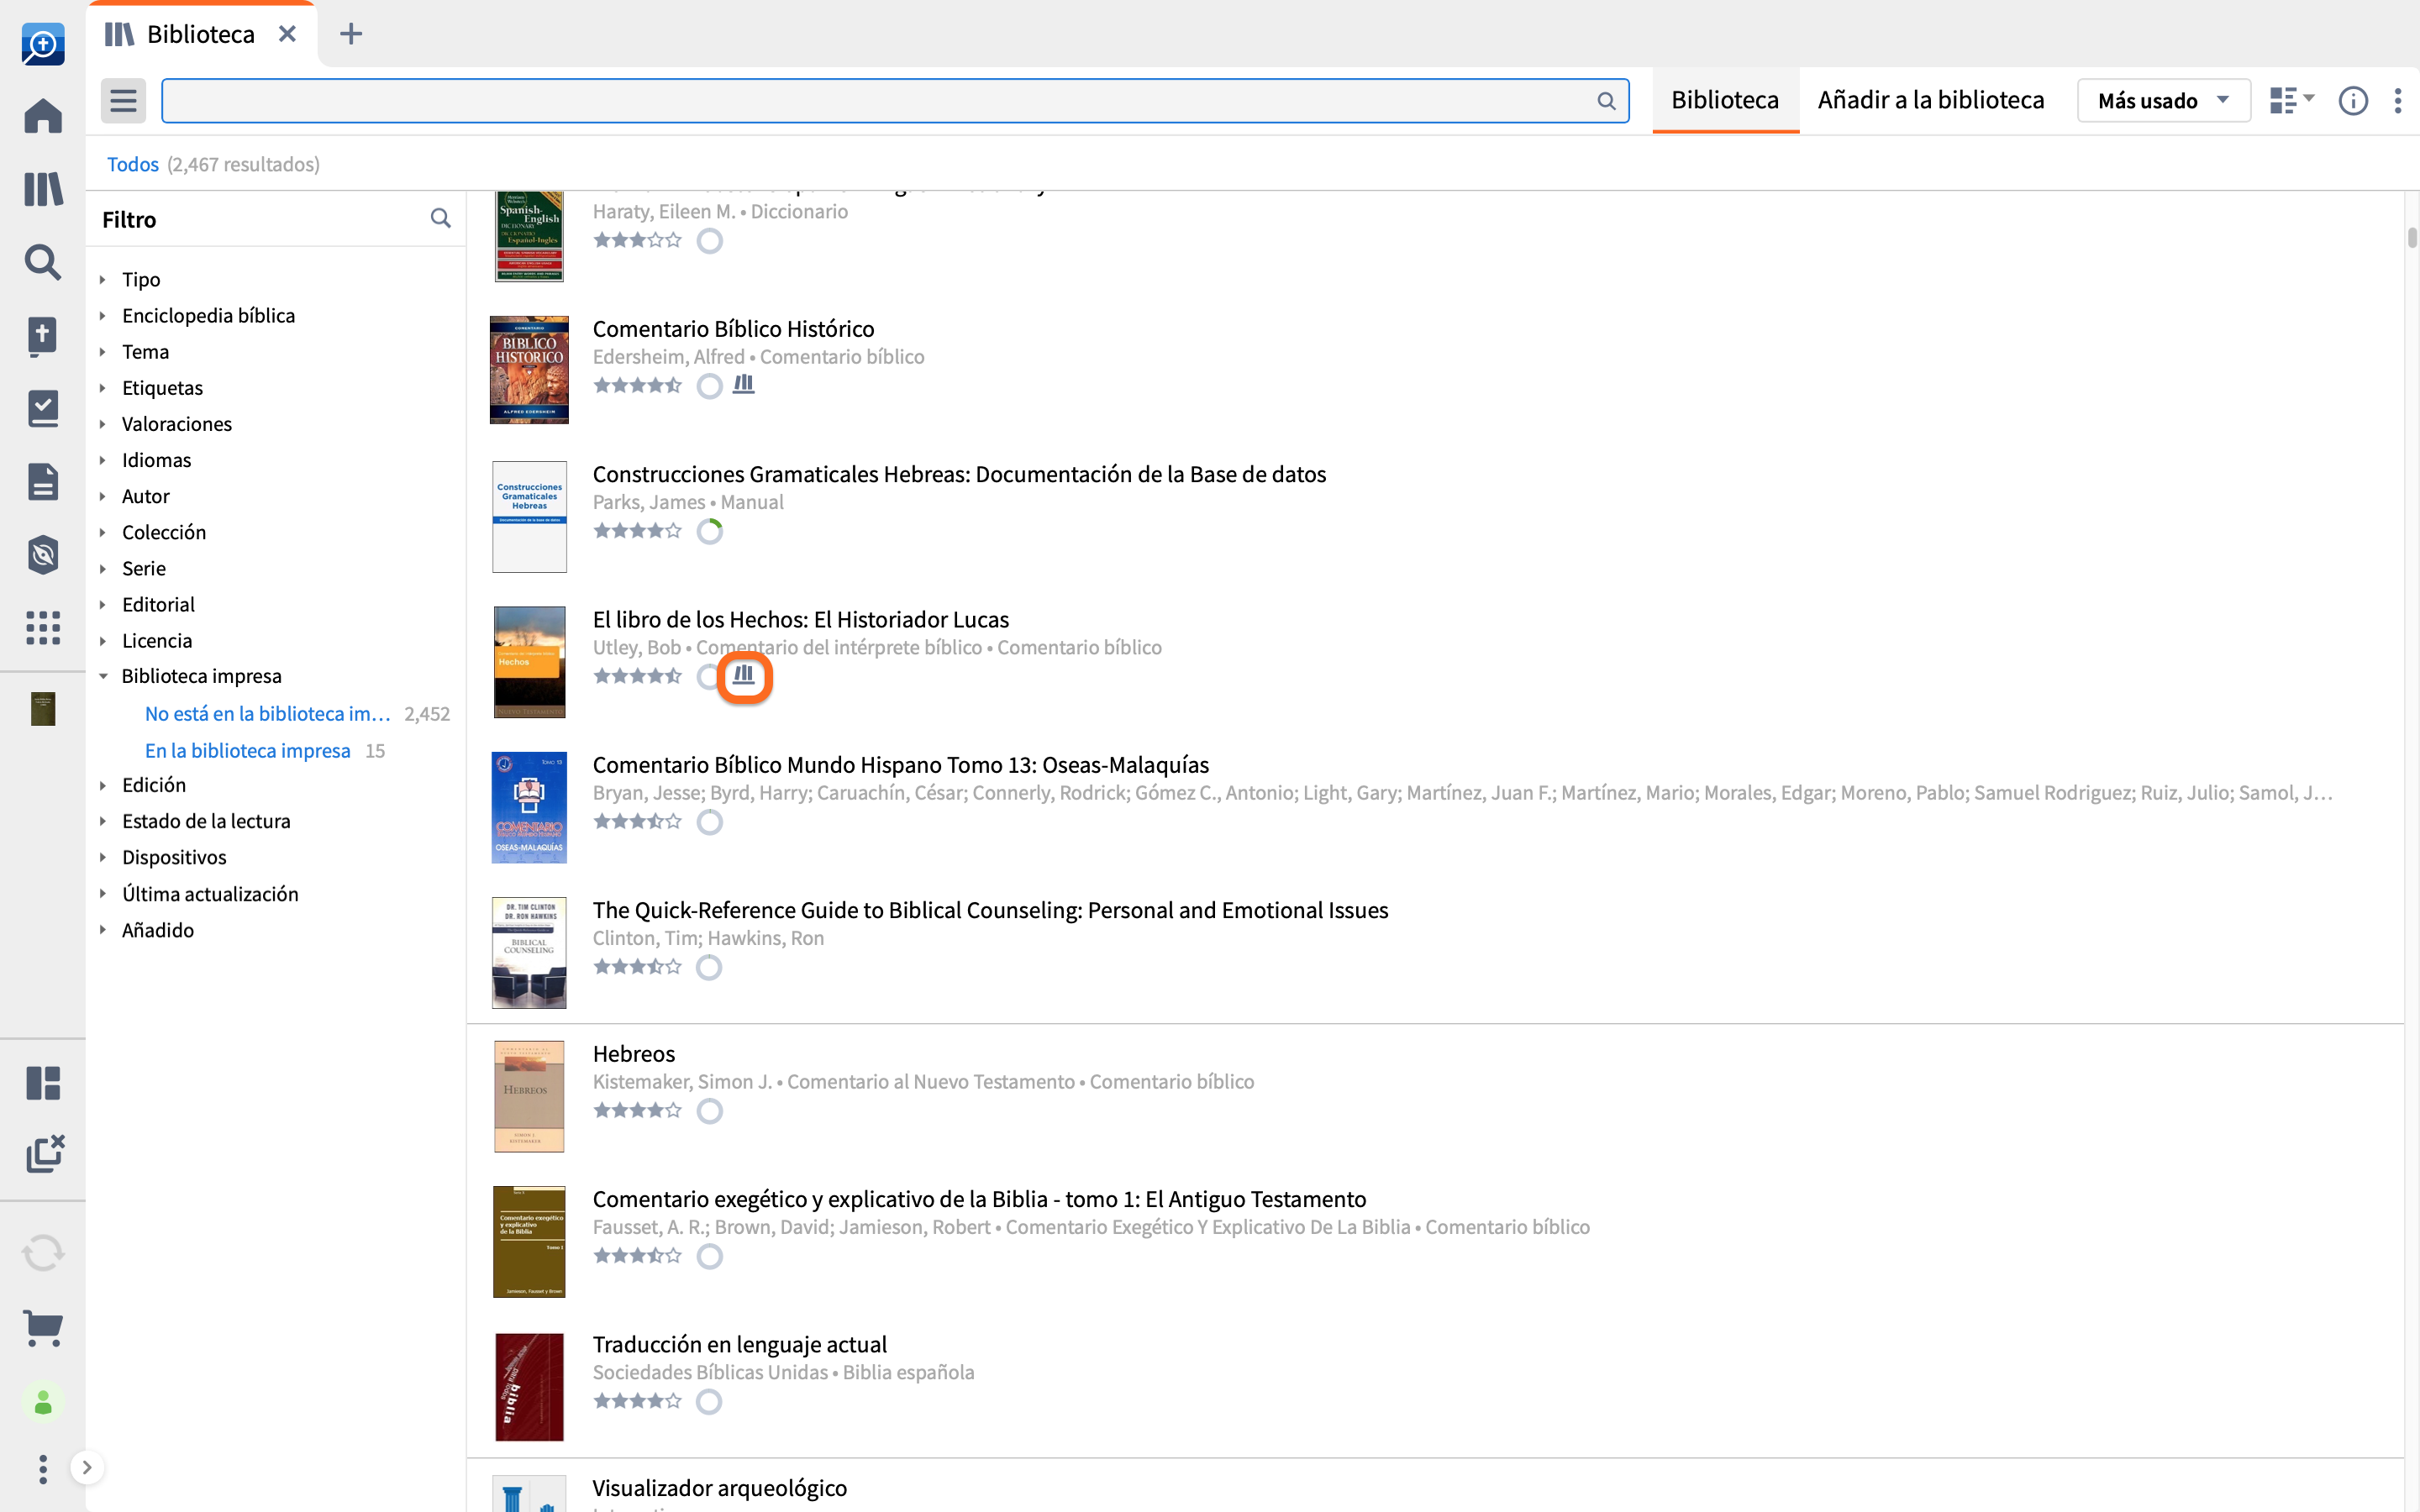Toggle reading status circle for Haraty dictionary
Image resolution: width=2420 pixels, height=1512 pixels.
pyautogui.click(x=709, y=241)
